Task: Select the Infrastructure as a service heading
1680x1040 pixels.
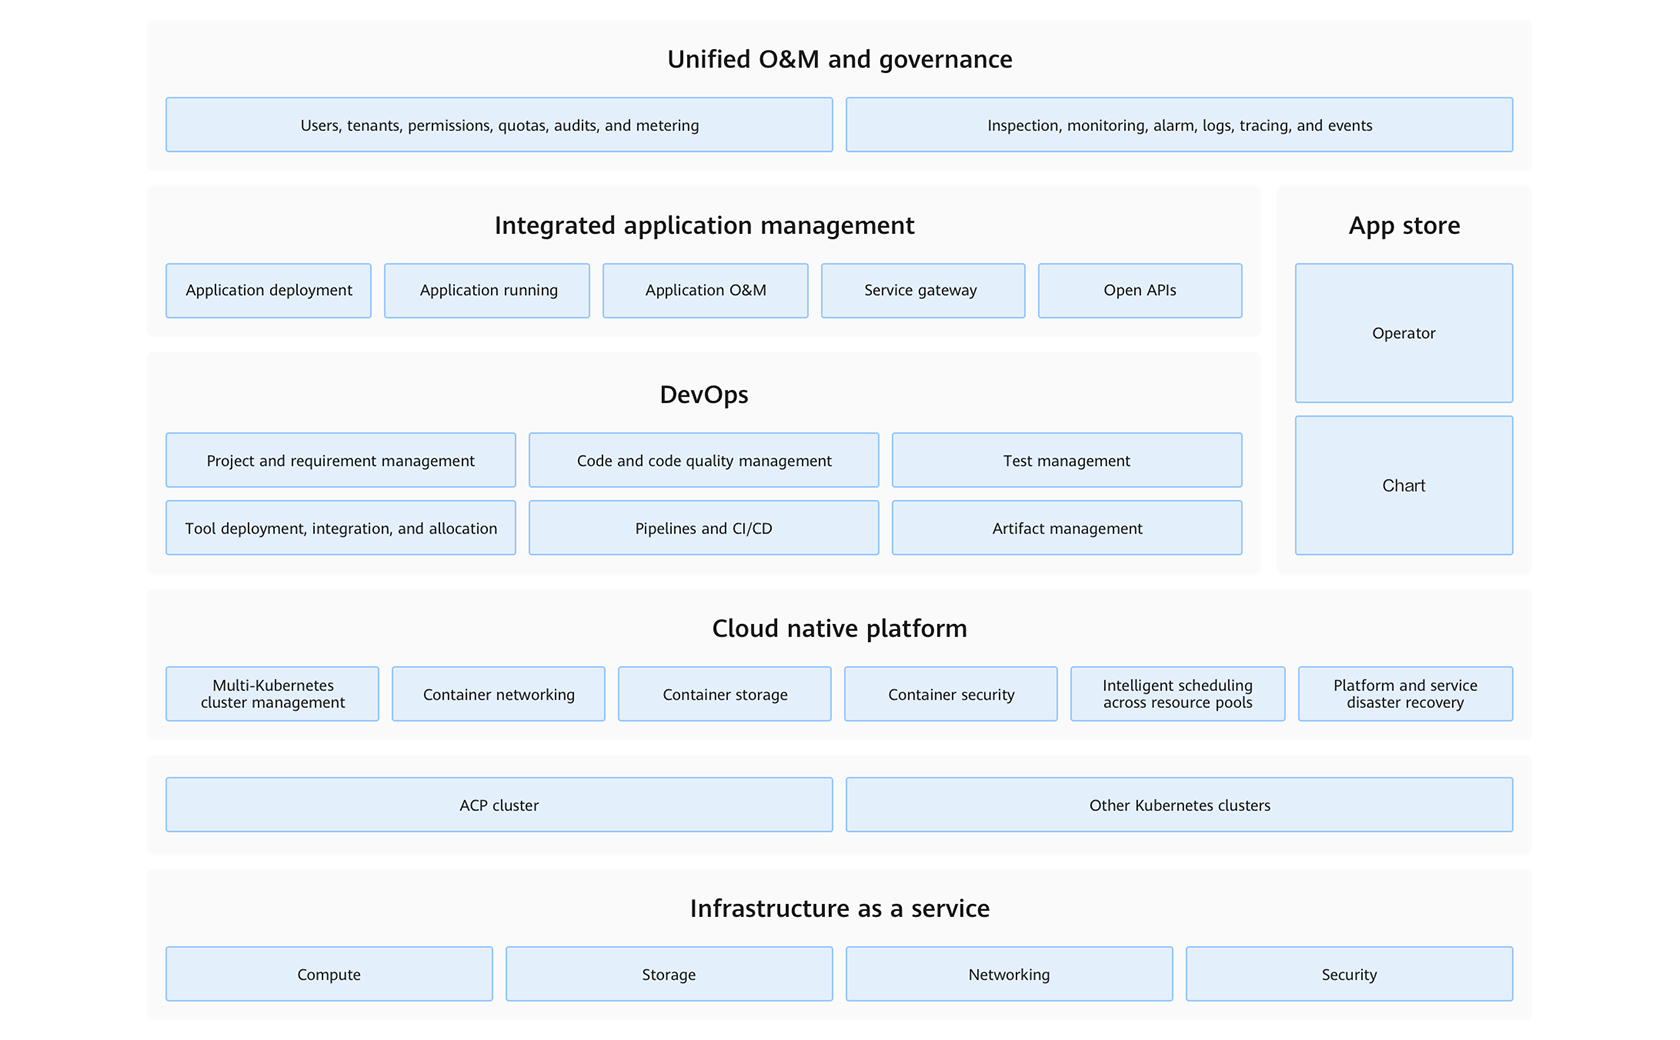Action: (840, 909)
